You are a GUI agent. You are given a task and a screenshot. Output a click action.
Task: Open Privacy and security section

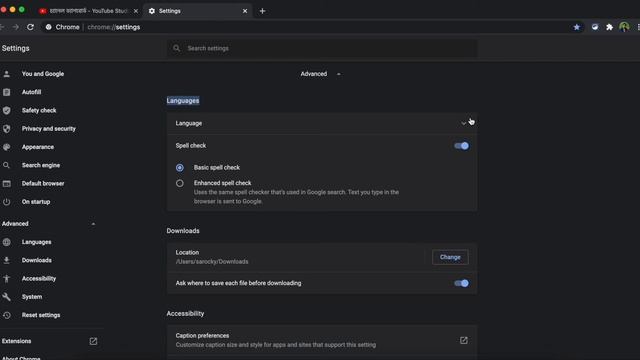tap(49, 129)
